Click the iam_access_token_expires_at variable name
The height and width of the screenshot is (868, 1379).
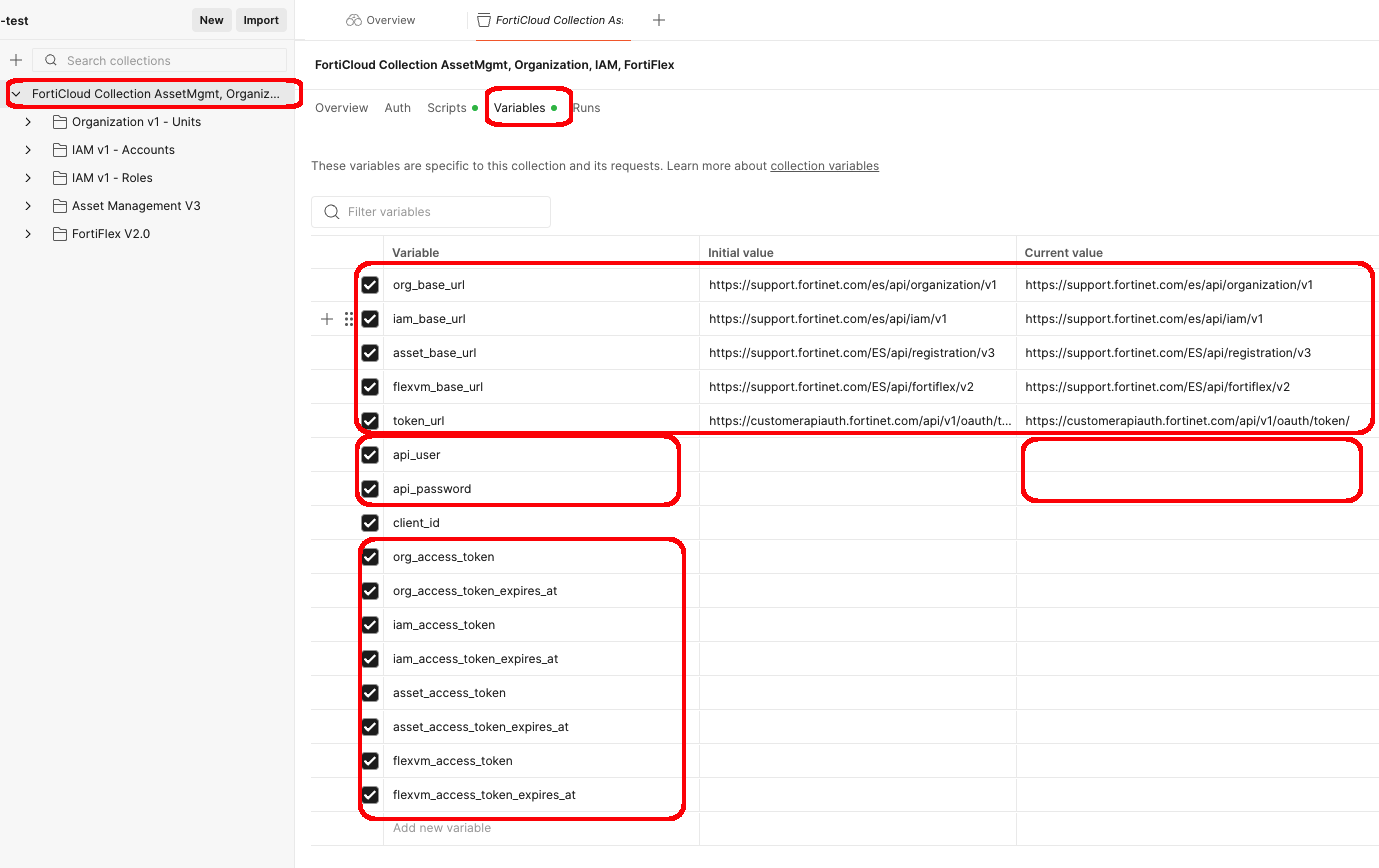pyautogui.click(x=476, y=659)
